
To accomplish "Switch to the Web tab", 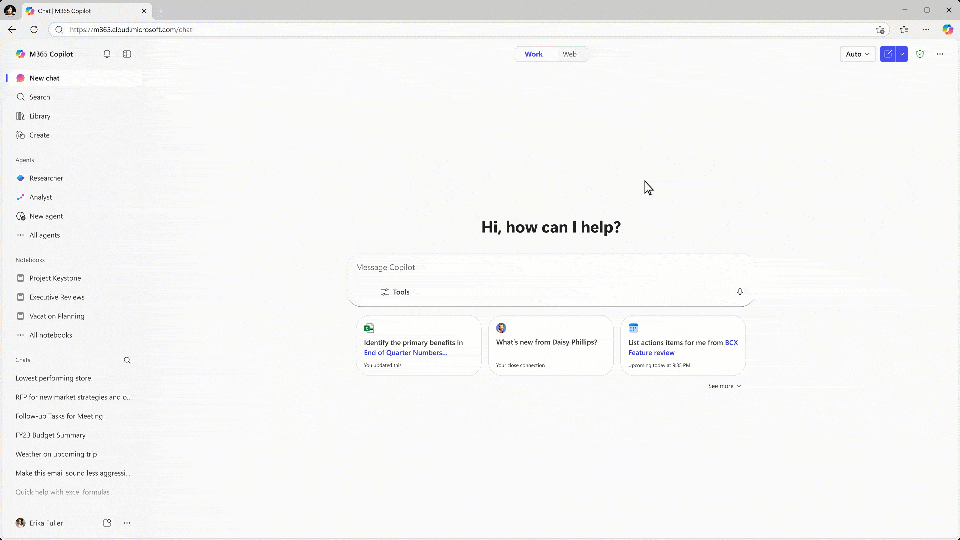I will (x=569, y=54).
